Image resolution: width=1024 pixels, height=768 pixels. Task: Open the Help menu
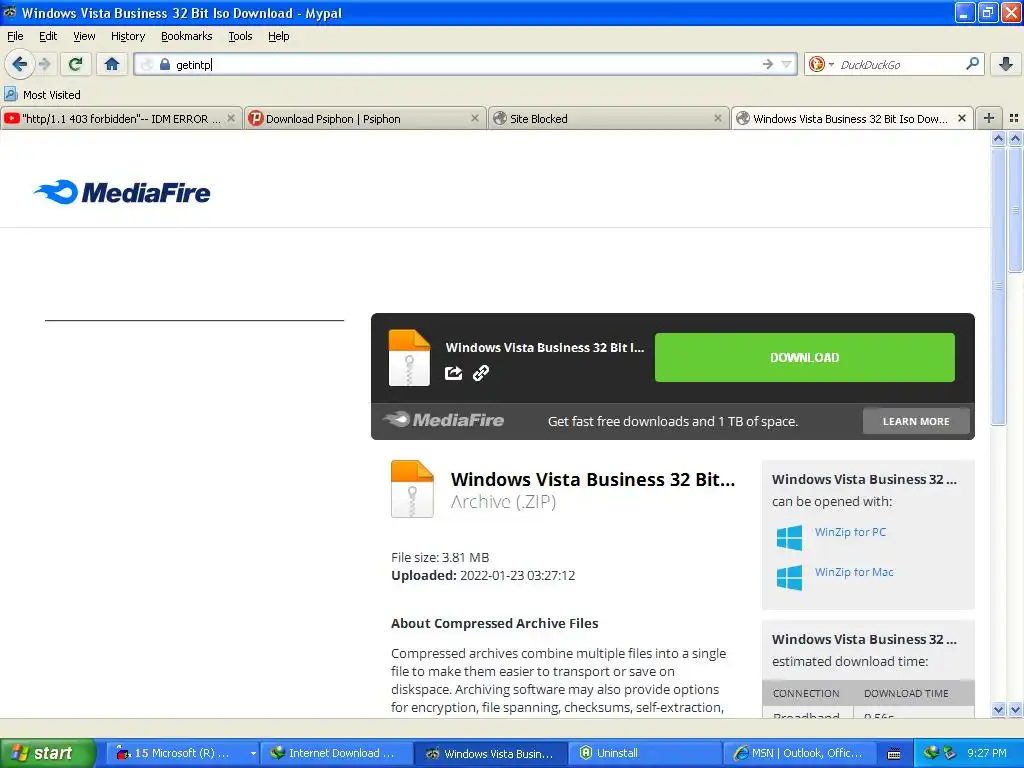pos(278,36)
